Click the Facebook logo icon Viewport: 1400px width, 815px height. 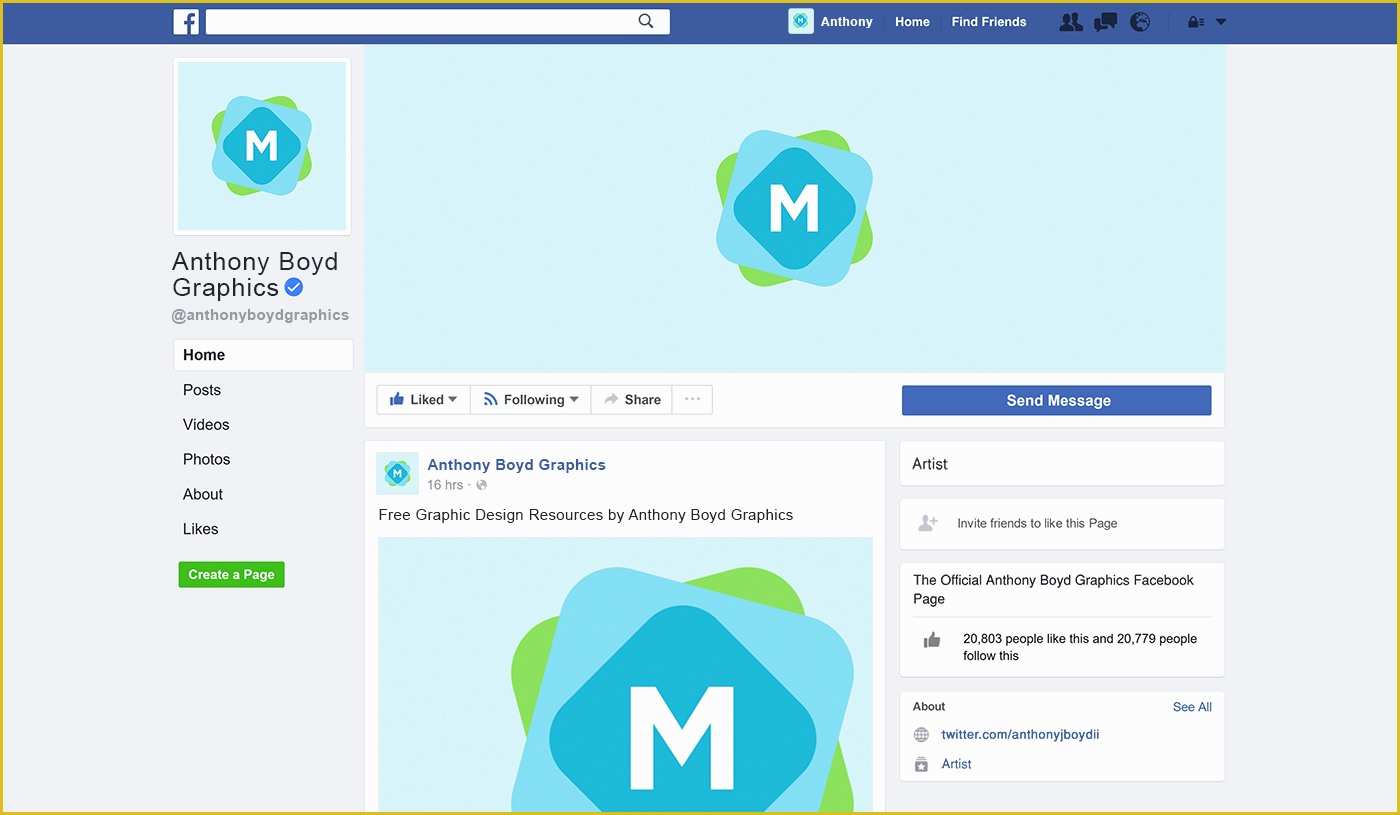point(186,22)
